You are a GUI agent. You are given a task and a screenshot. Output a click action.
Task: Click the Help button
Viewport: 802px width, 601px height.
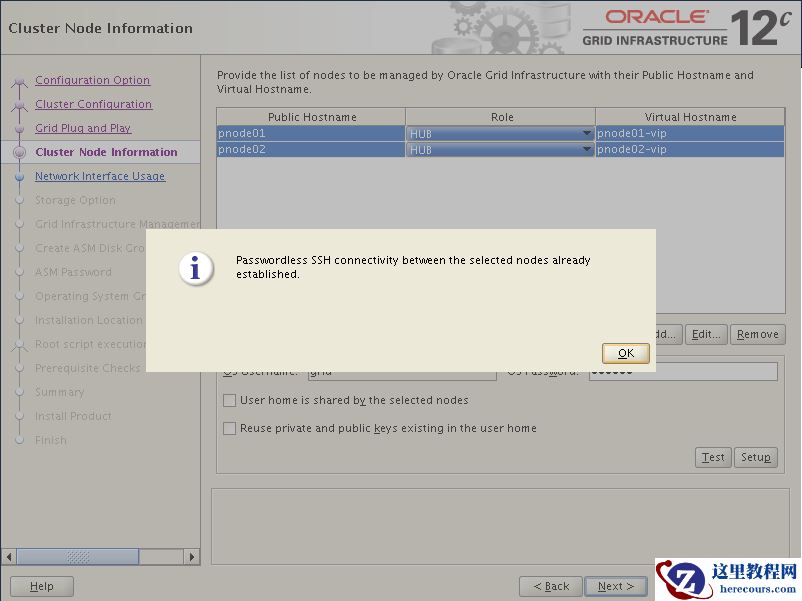[x=41, y=586]
